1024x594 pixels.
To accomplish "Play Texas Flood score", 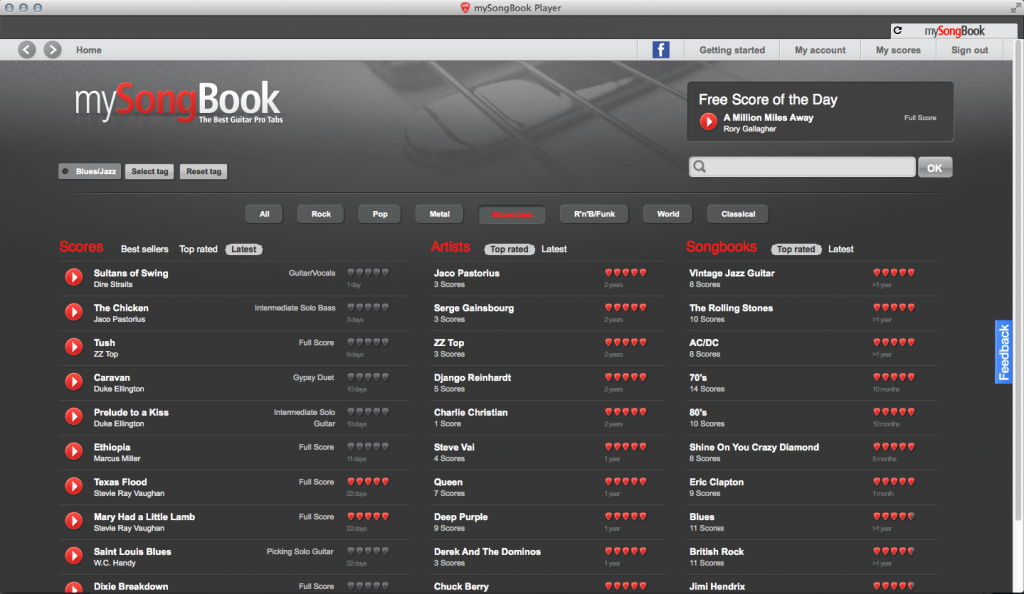I will pos(74,486).
